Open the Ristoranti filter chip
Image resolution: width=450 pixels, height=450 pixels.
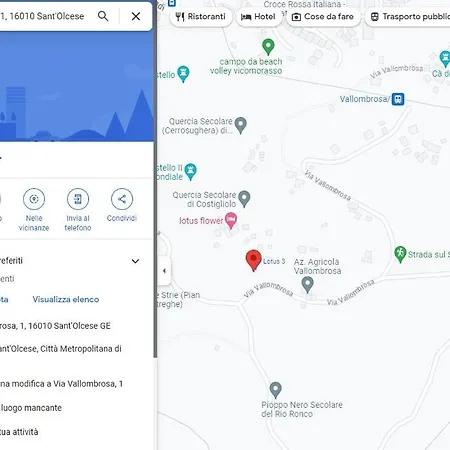coord(201,16)
